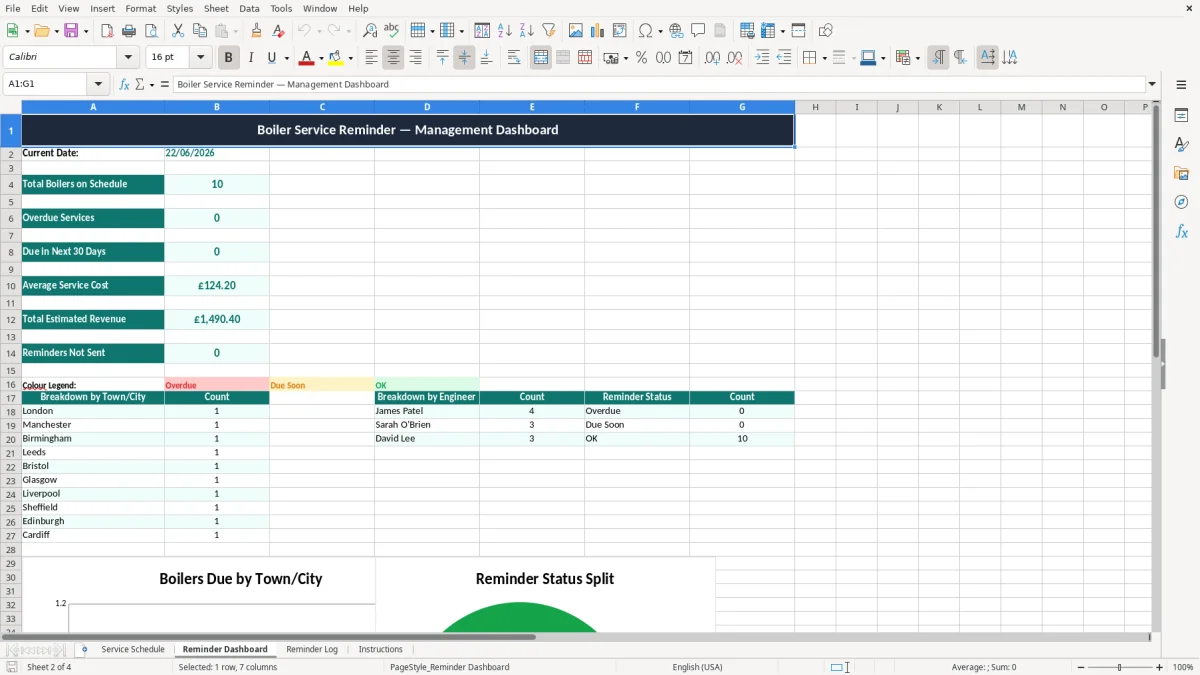
Task: Toggle Italic formatting
Action: click(251, 58)
